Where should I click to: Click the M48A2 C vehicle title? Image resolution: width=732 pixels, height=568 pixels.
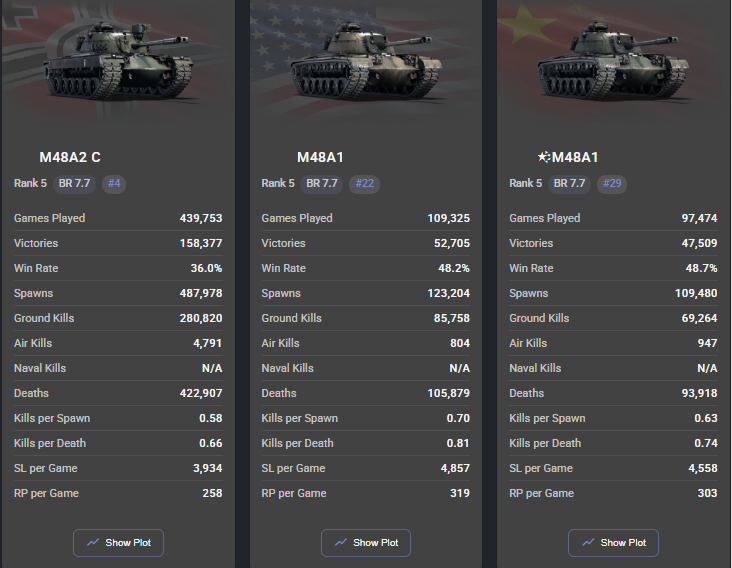click(70, 157)
